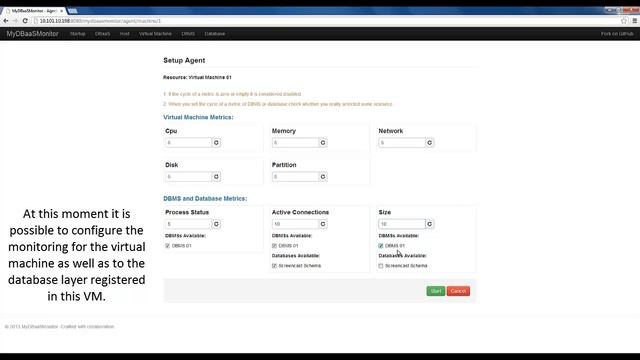This screenshot has height=360, width=640.
Task: Close the MyDBaaSMonitor browser tab
Action: click(62, 11)
